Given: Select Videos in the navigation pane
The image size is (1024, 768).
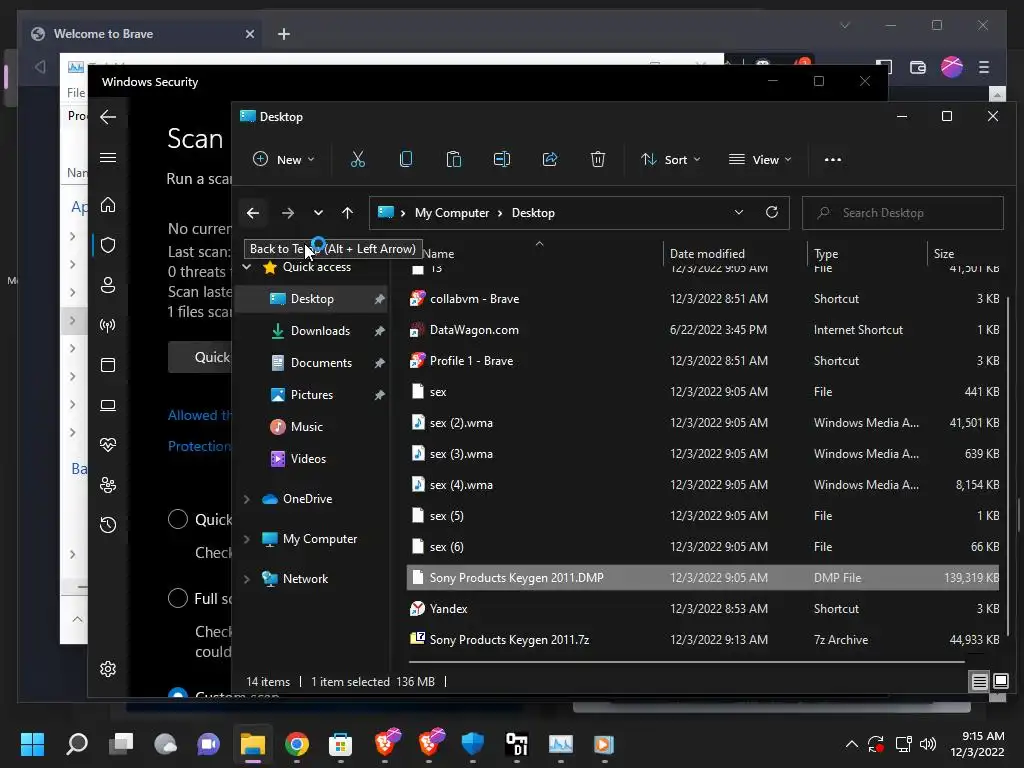Looking at the screenshot, I should point(308,459).
